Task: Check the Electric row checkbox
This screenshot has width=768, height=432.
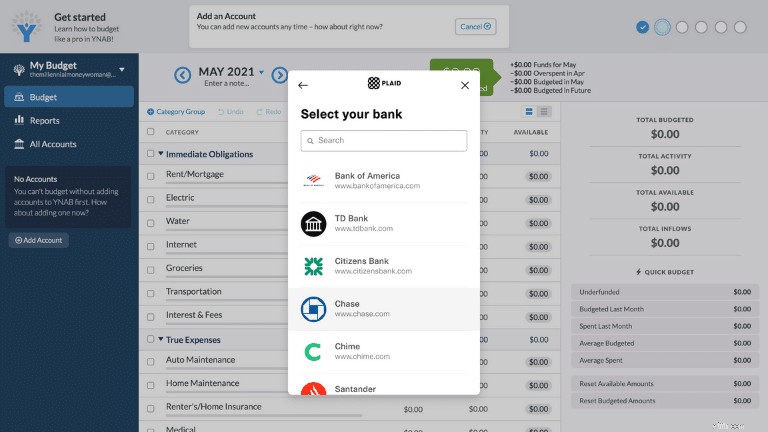Action: pyautogui.click(x=150, y=200)
